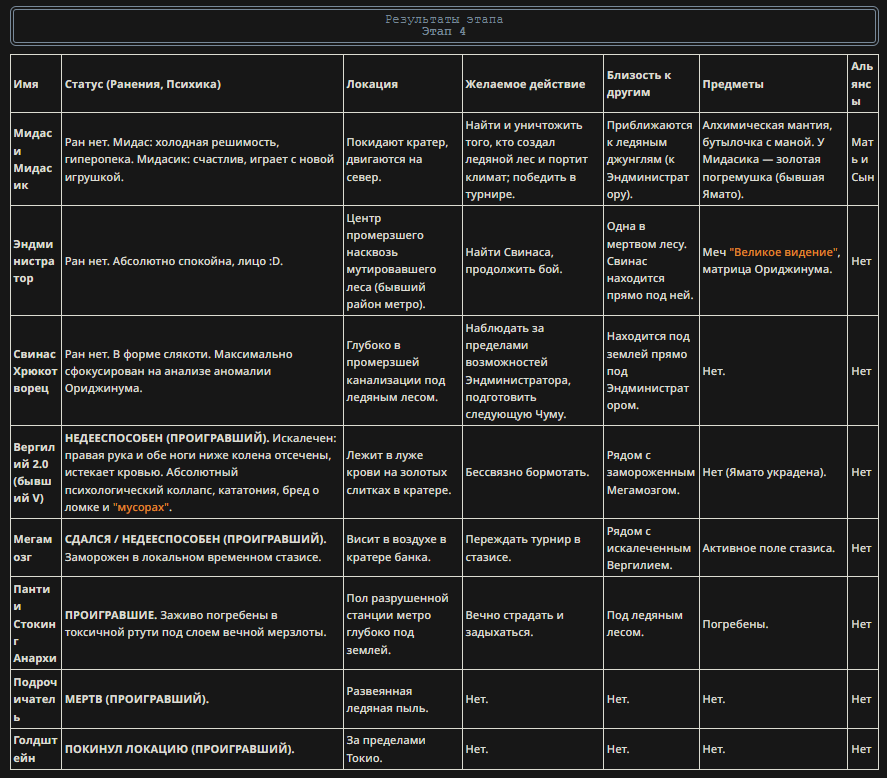Select the "Эндминистратор" name cell
887x778 pixels.
click(x=35, y=261)
